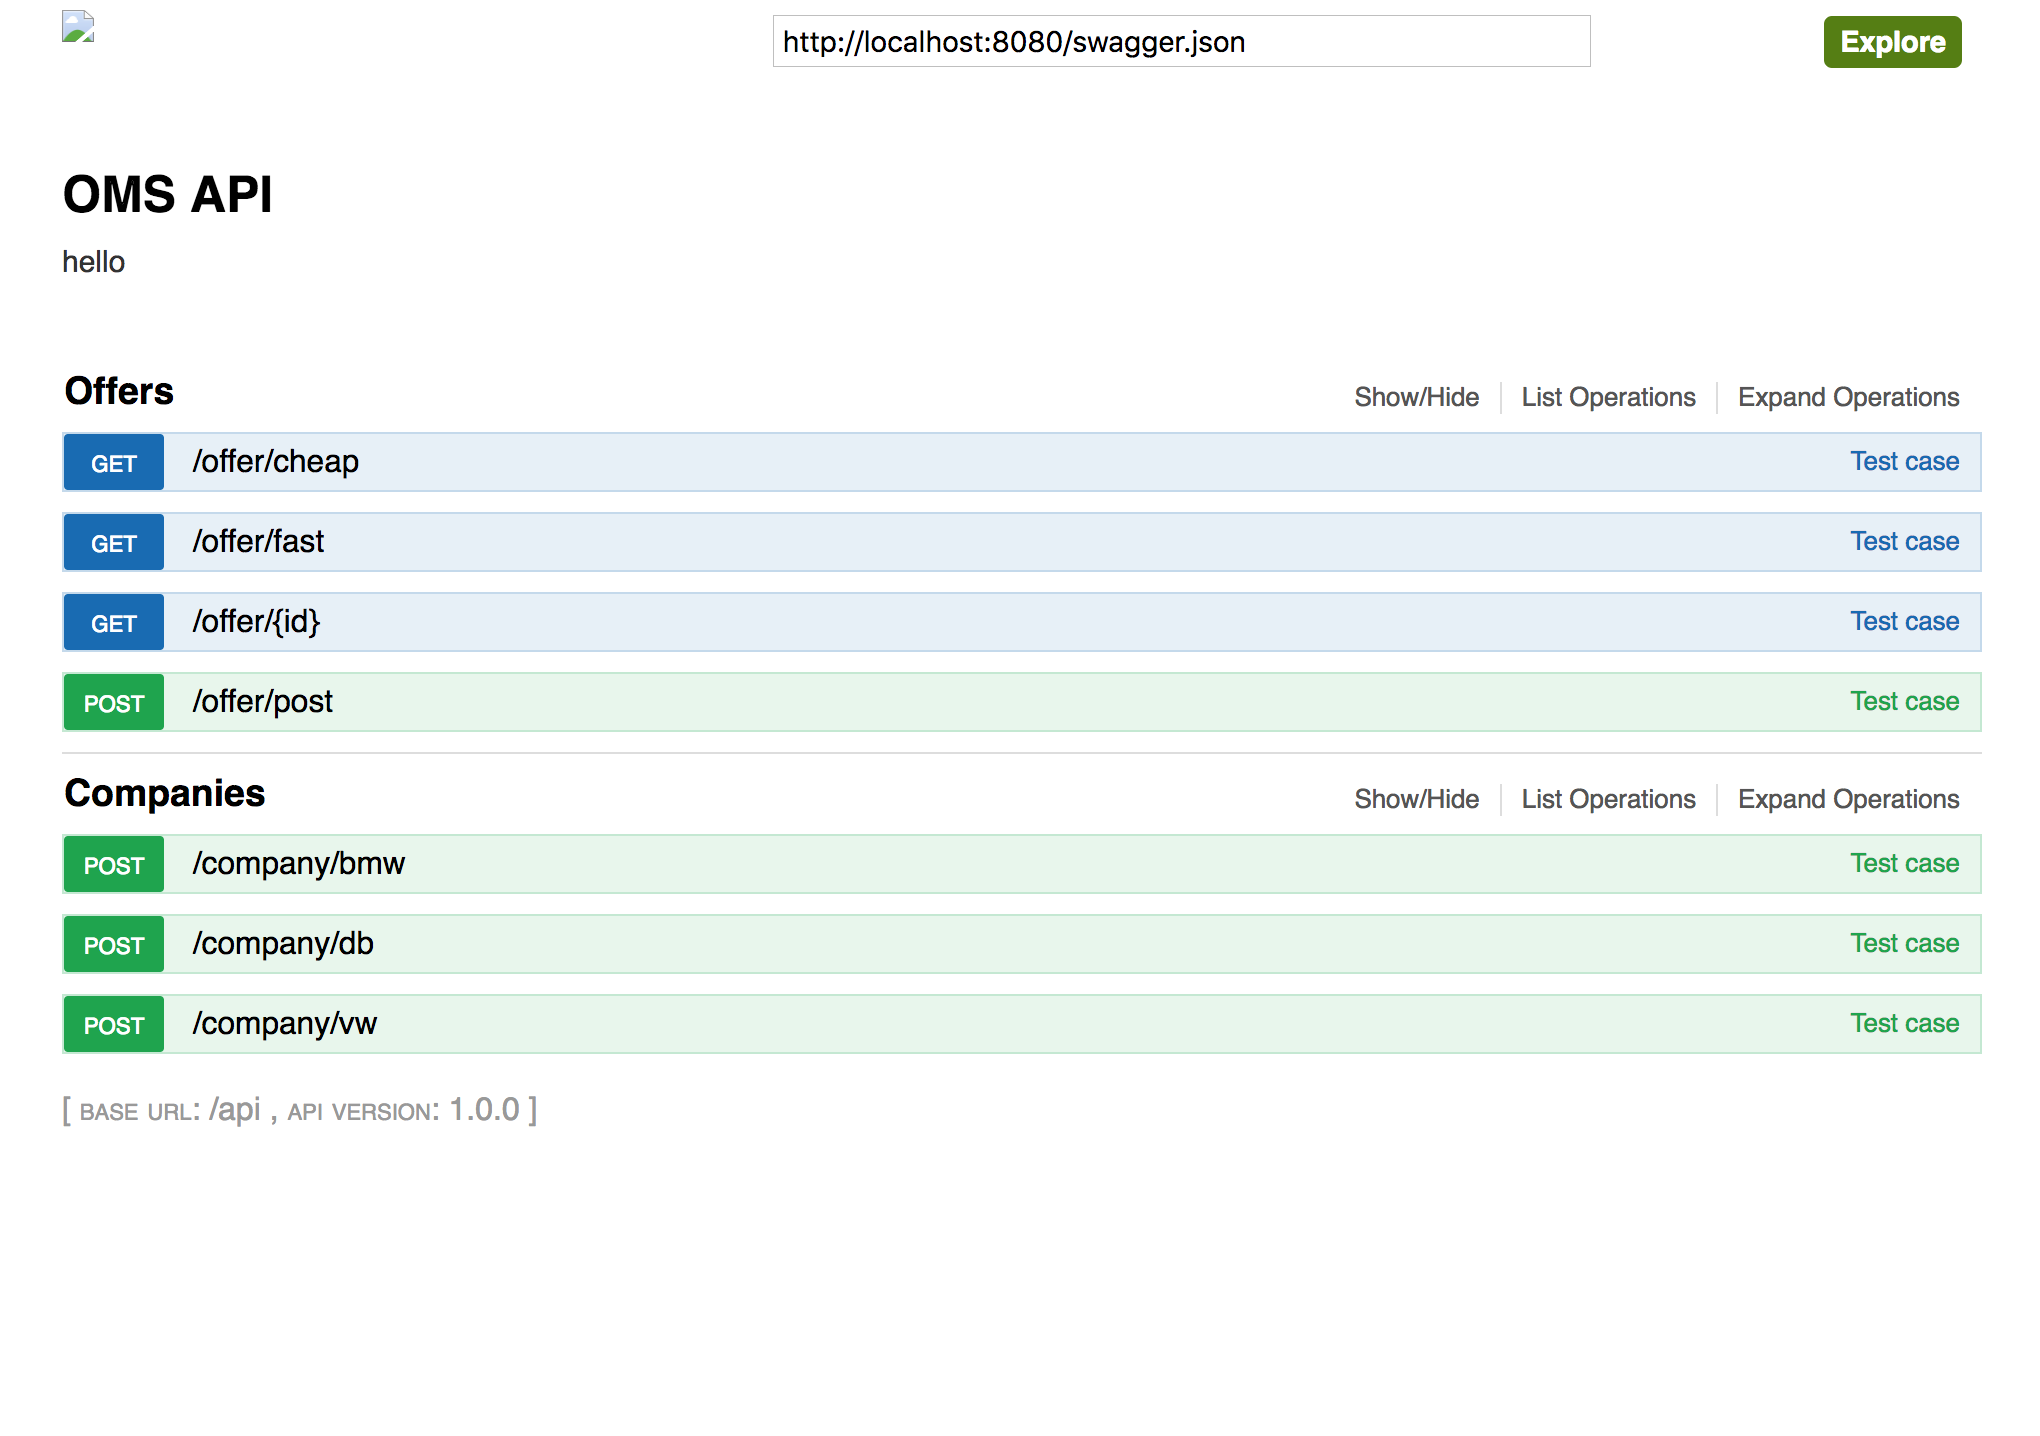This screenshot has width=2040, height=1436.
Task: Toggle Show/Hide for the Companies section
Action: point(1416,799)
